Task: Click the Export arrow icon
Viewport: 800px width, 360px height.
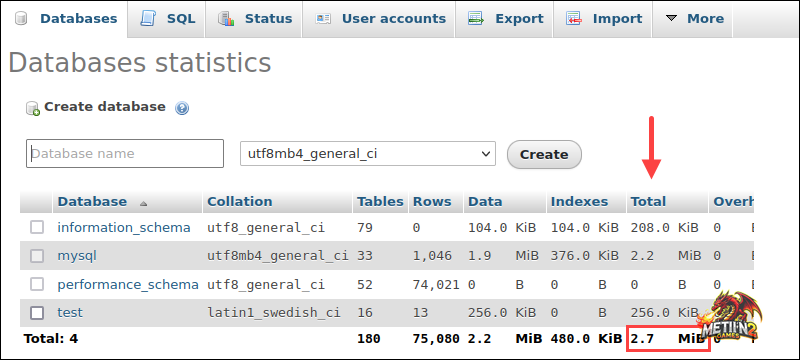Action: [x=476, y=19]
